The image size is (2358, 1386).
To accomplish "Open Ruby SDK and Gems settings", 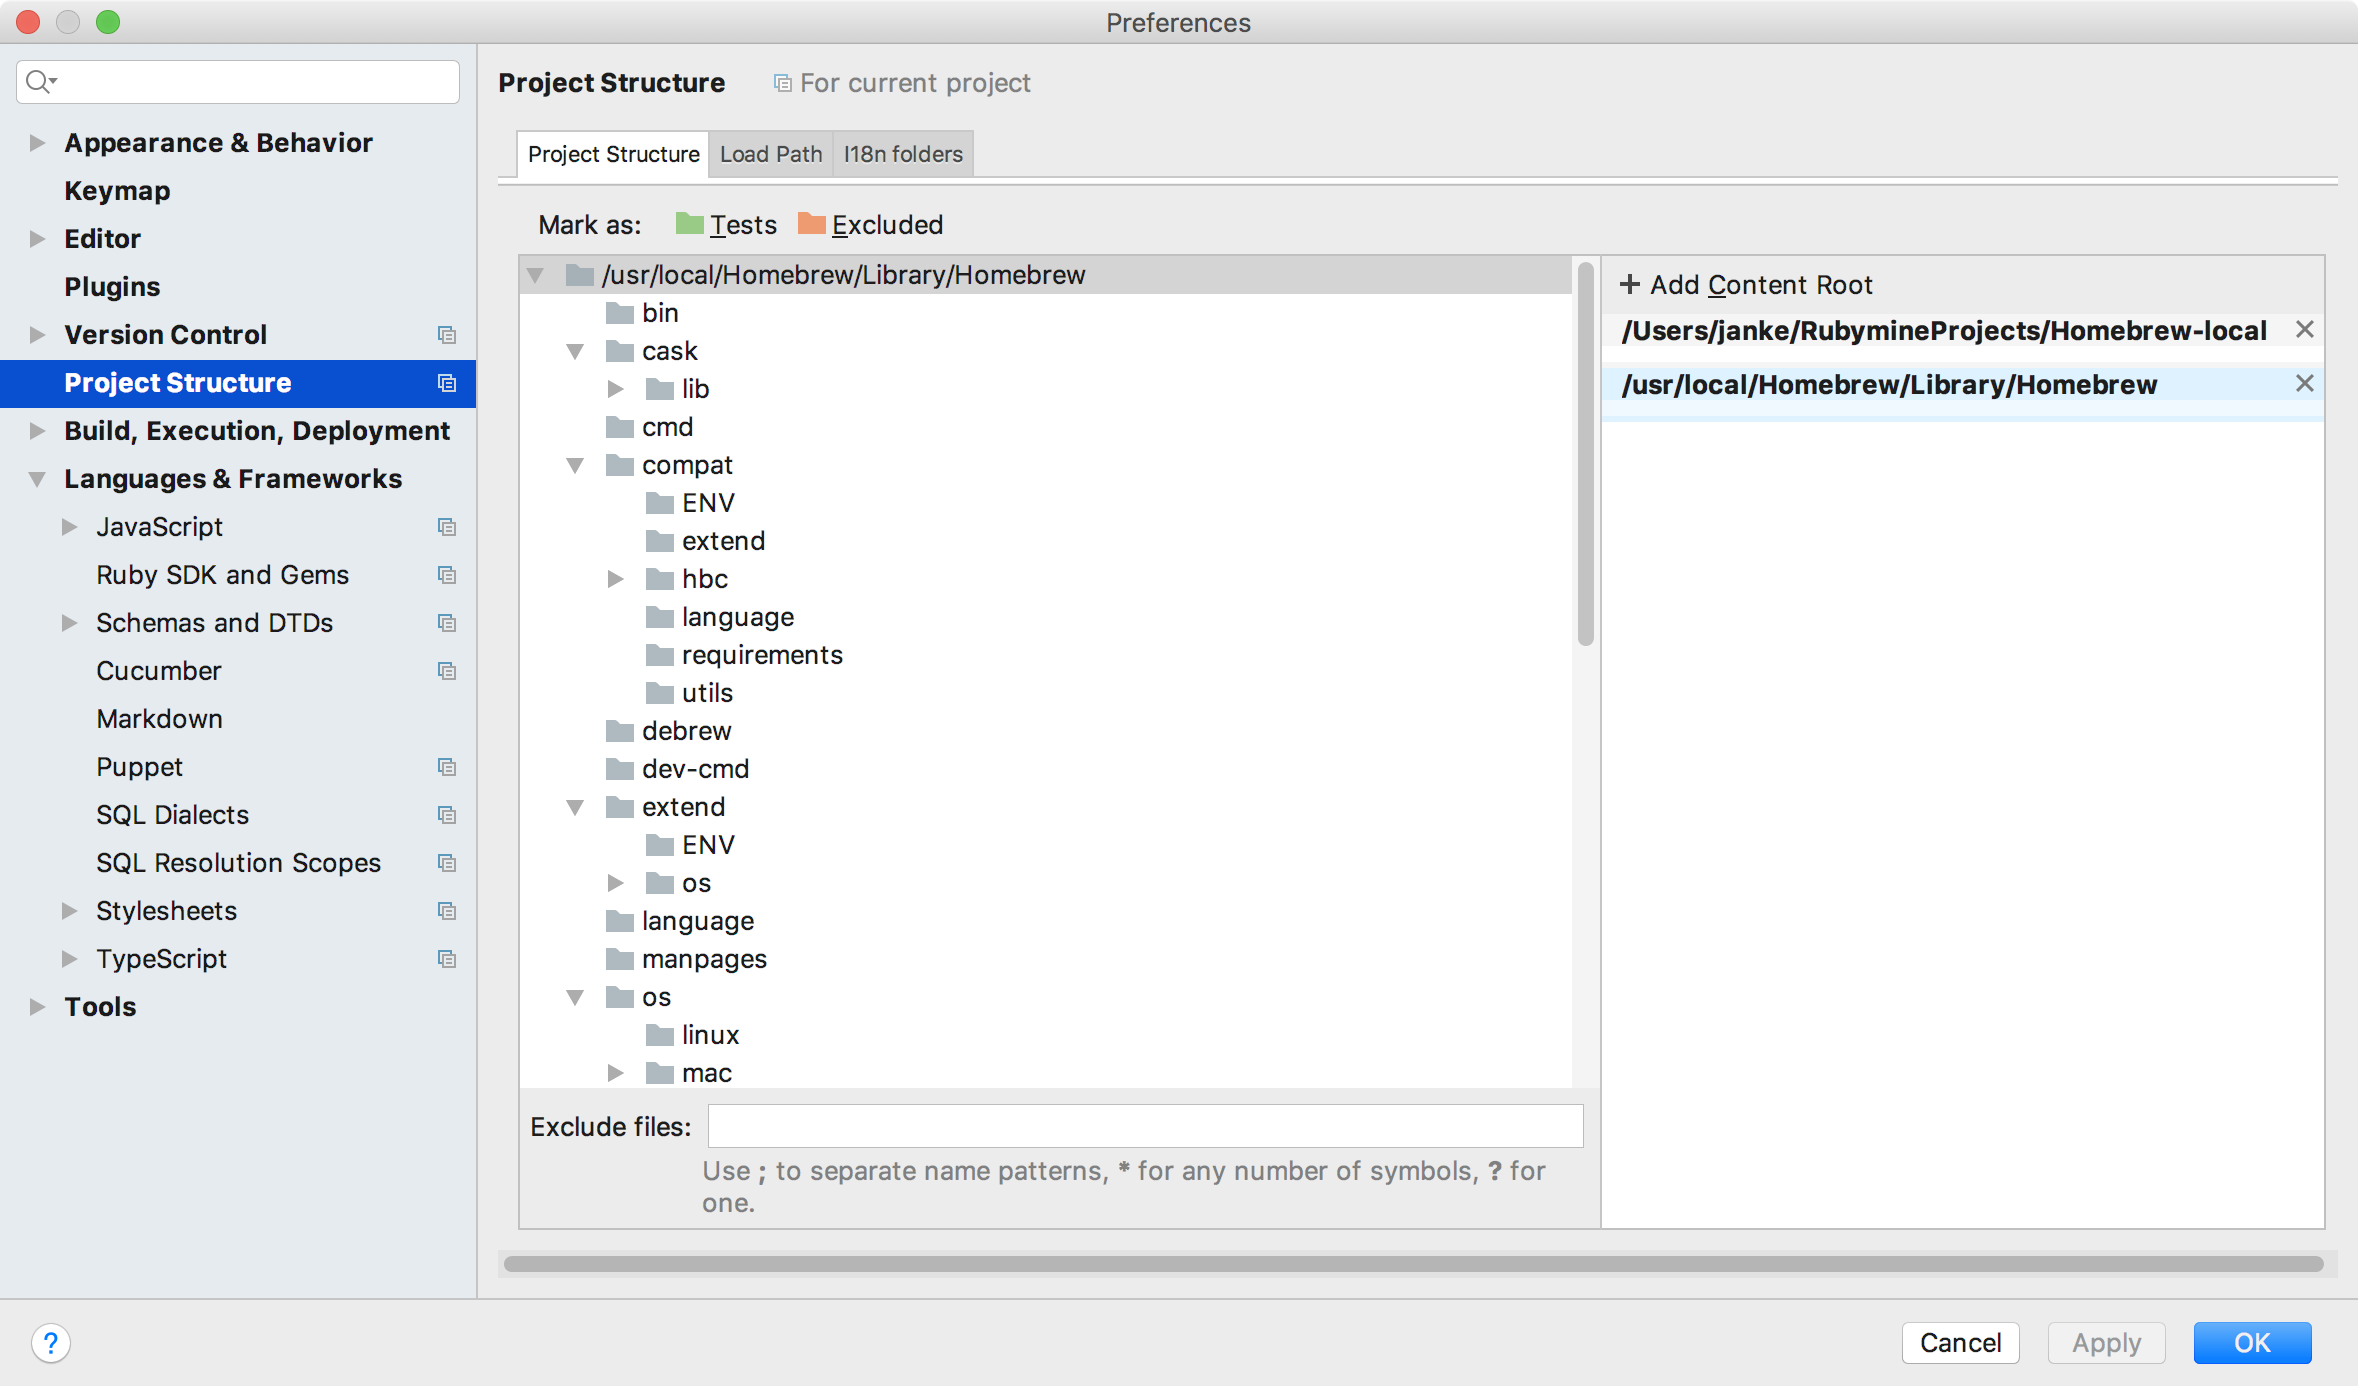I will (222, 575).
